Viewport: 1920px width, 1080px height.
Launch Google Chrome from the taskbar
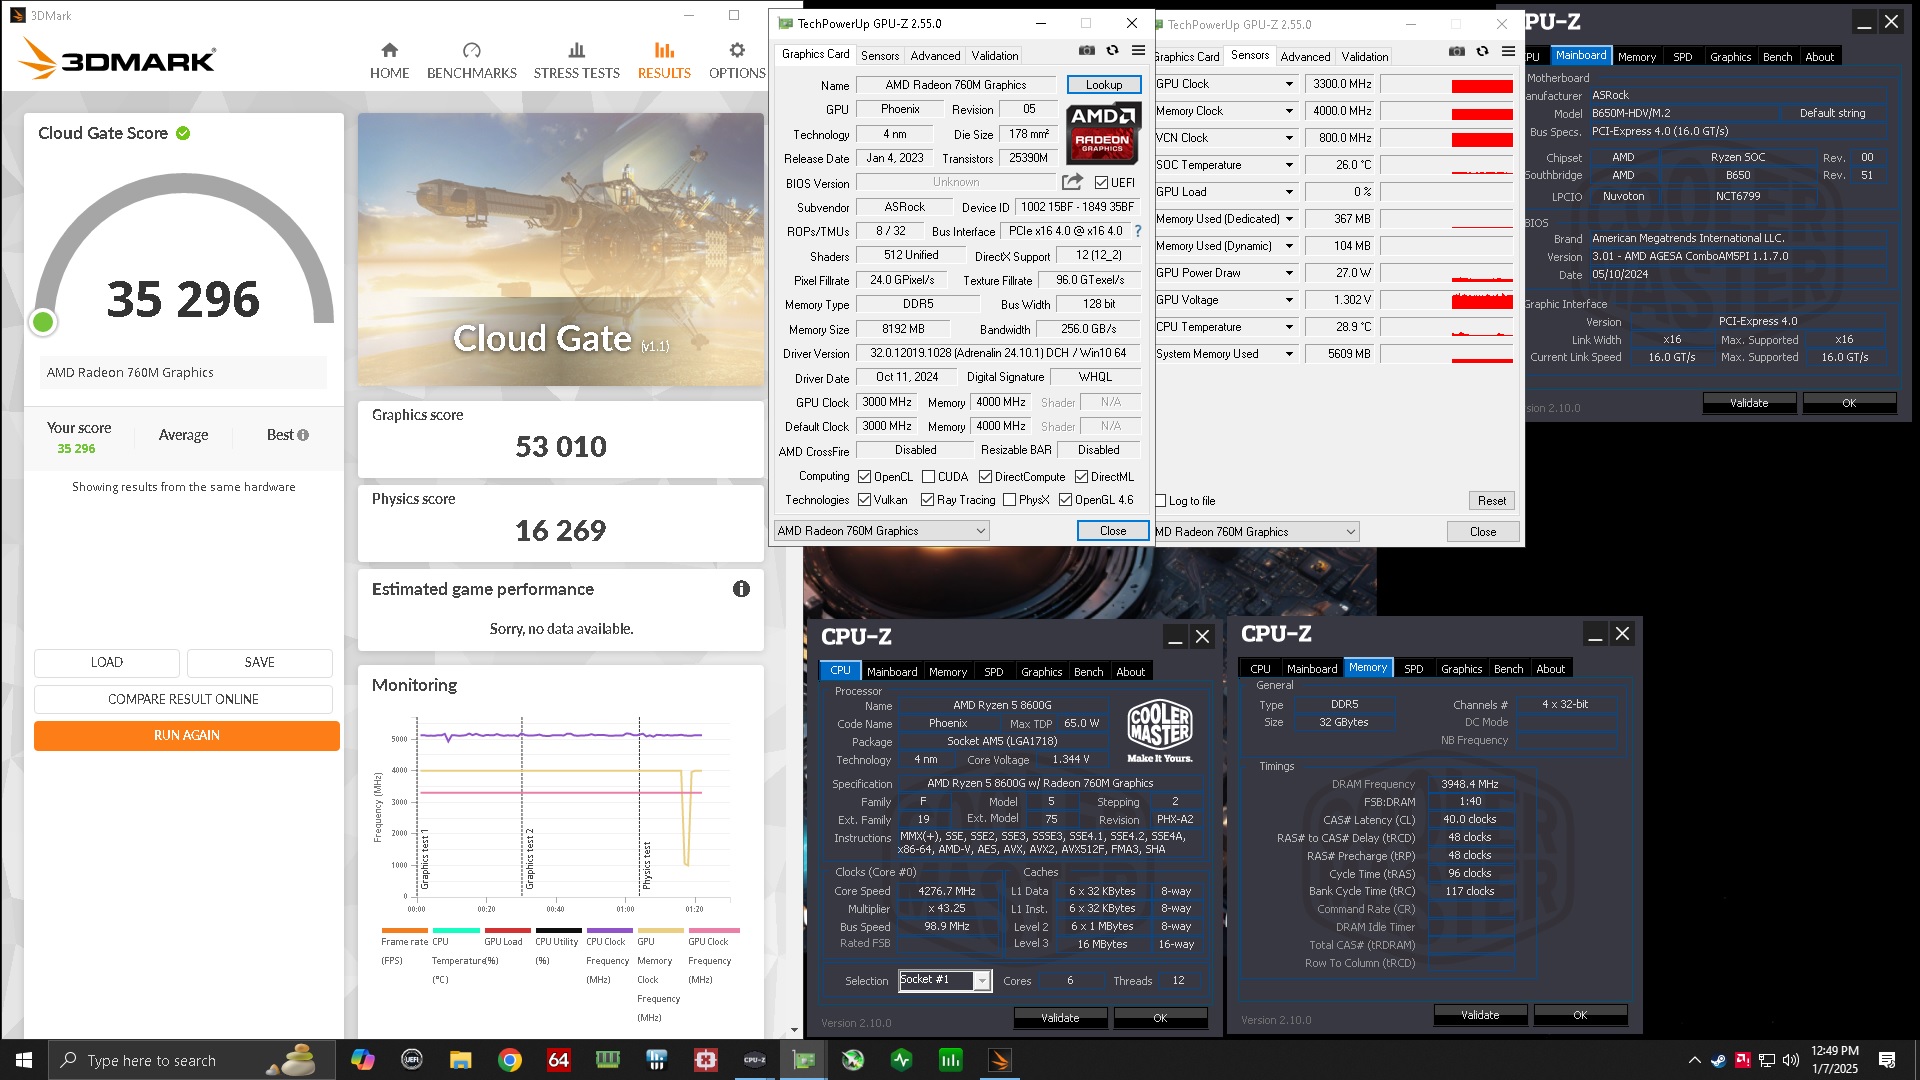[x=510, y=1060]
